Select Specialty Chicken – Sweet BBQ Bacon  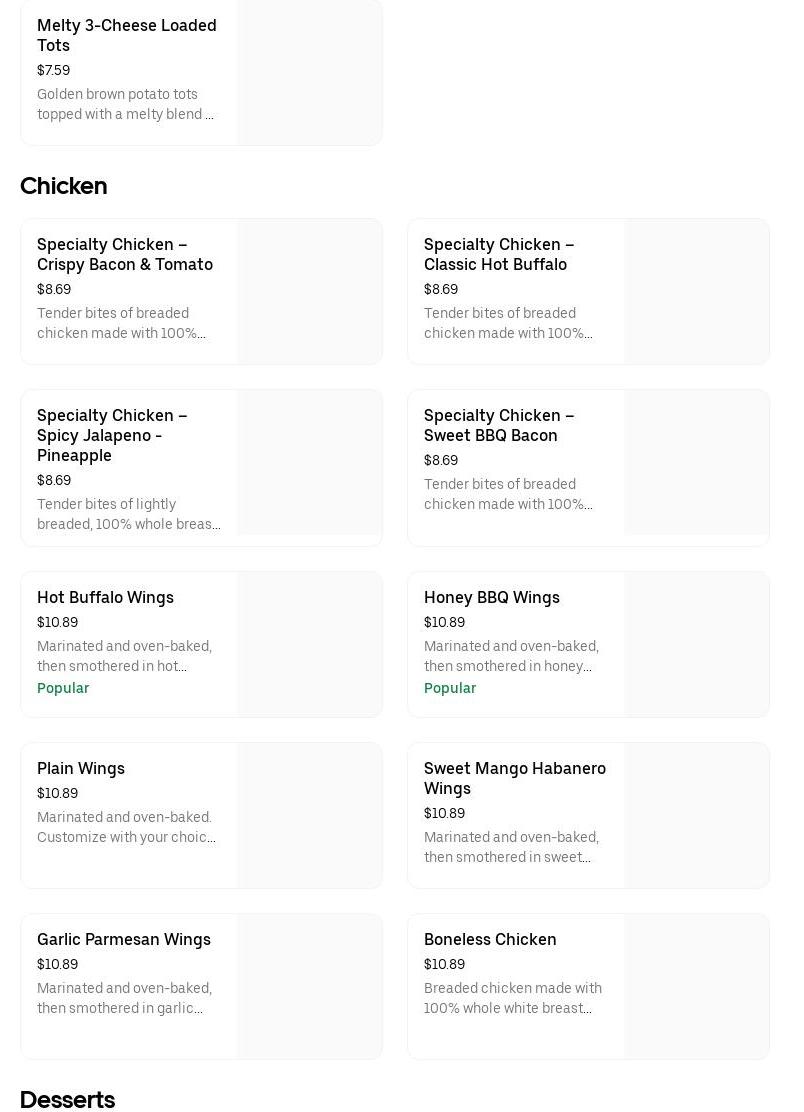click(498, 425)
